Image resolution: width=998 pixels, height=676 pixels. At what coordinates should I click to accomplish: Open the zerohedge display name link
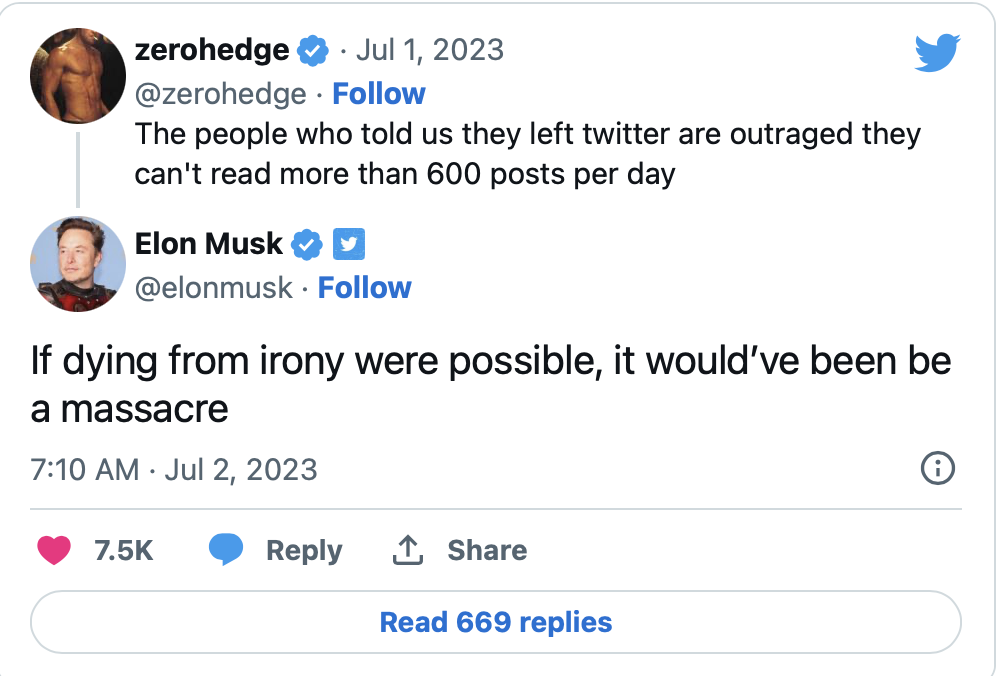(x=212, y=50)
